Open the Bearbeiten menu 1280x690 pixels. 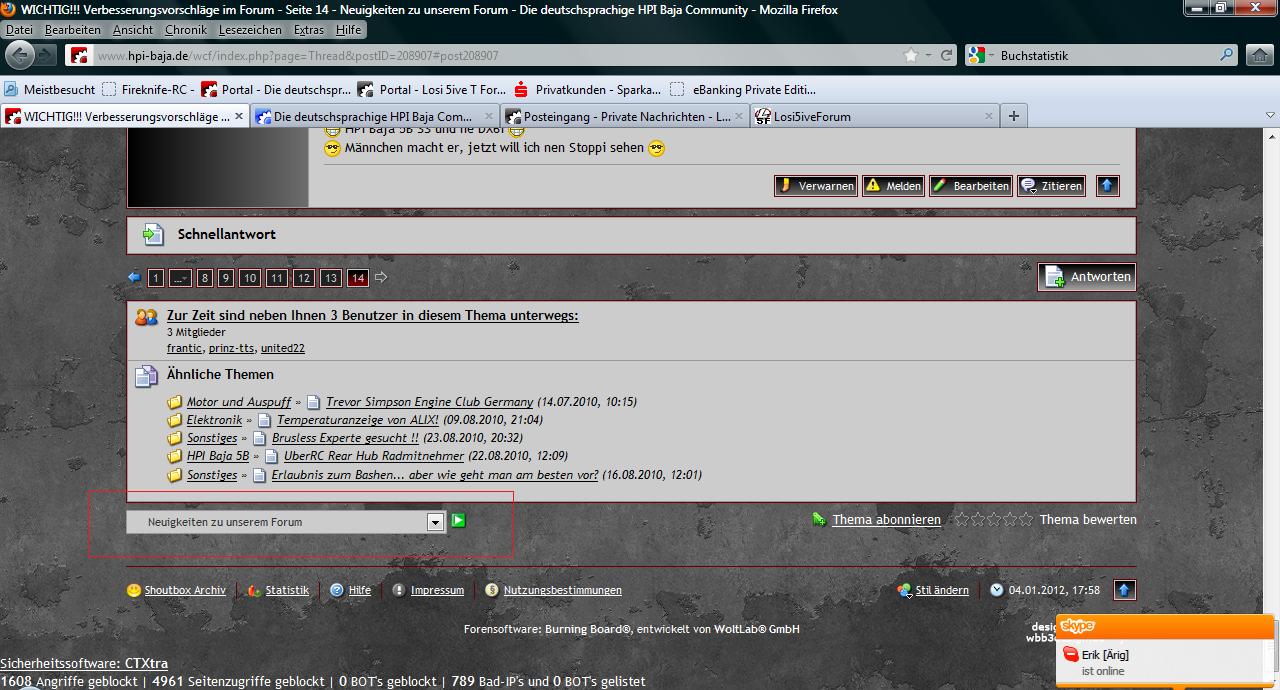(73, 30)
